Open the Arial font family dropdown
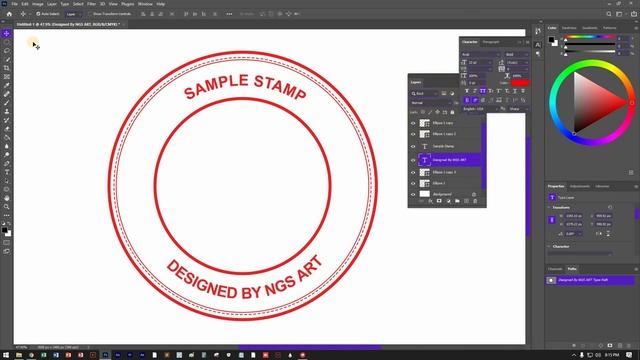This screenshot has width=640, height=360. click(481, 54)
